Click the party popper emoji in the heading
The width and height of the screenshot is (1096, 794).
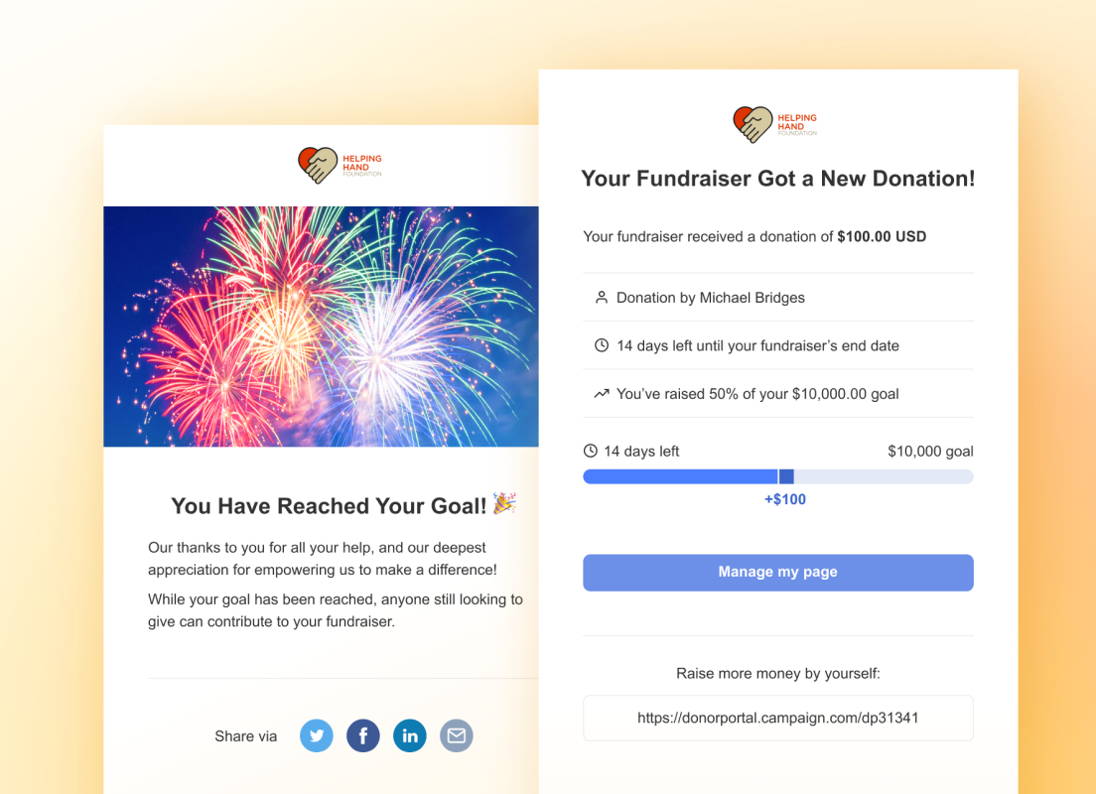pyautogui.click(x=504, y=504)
